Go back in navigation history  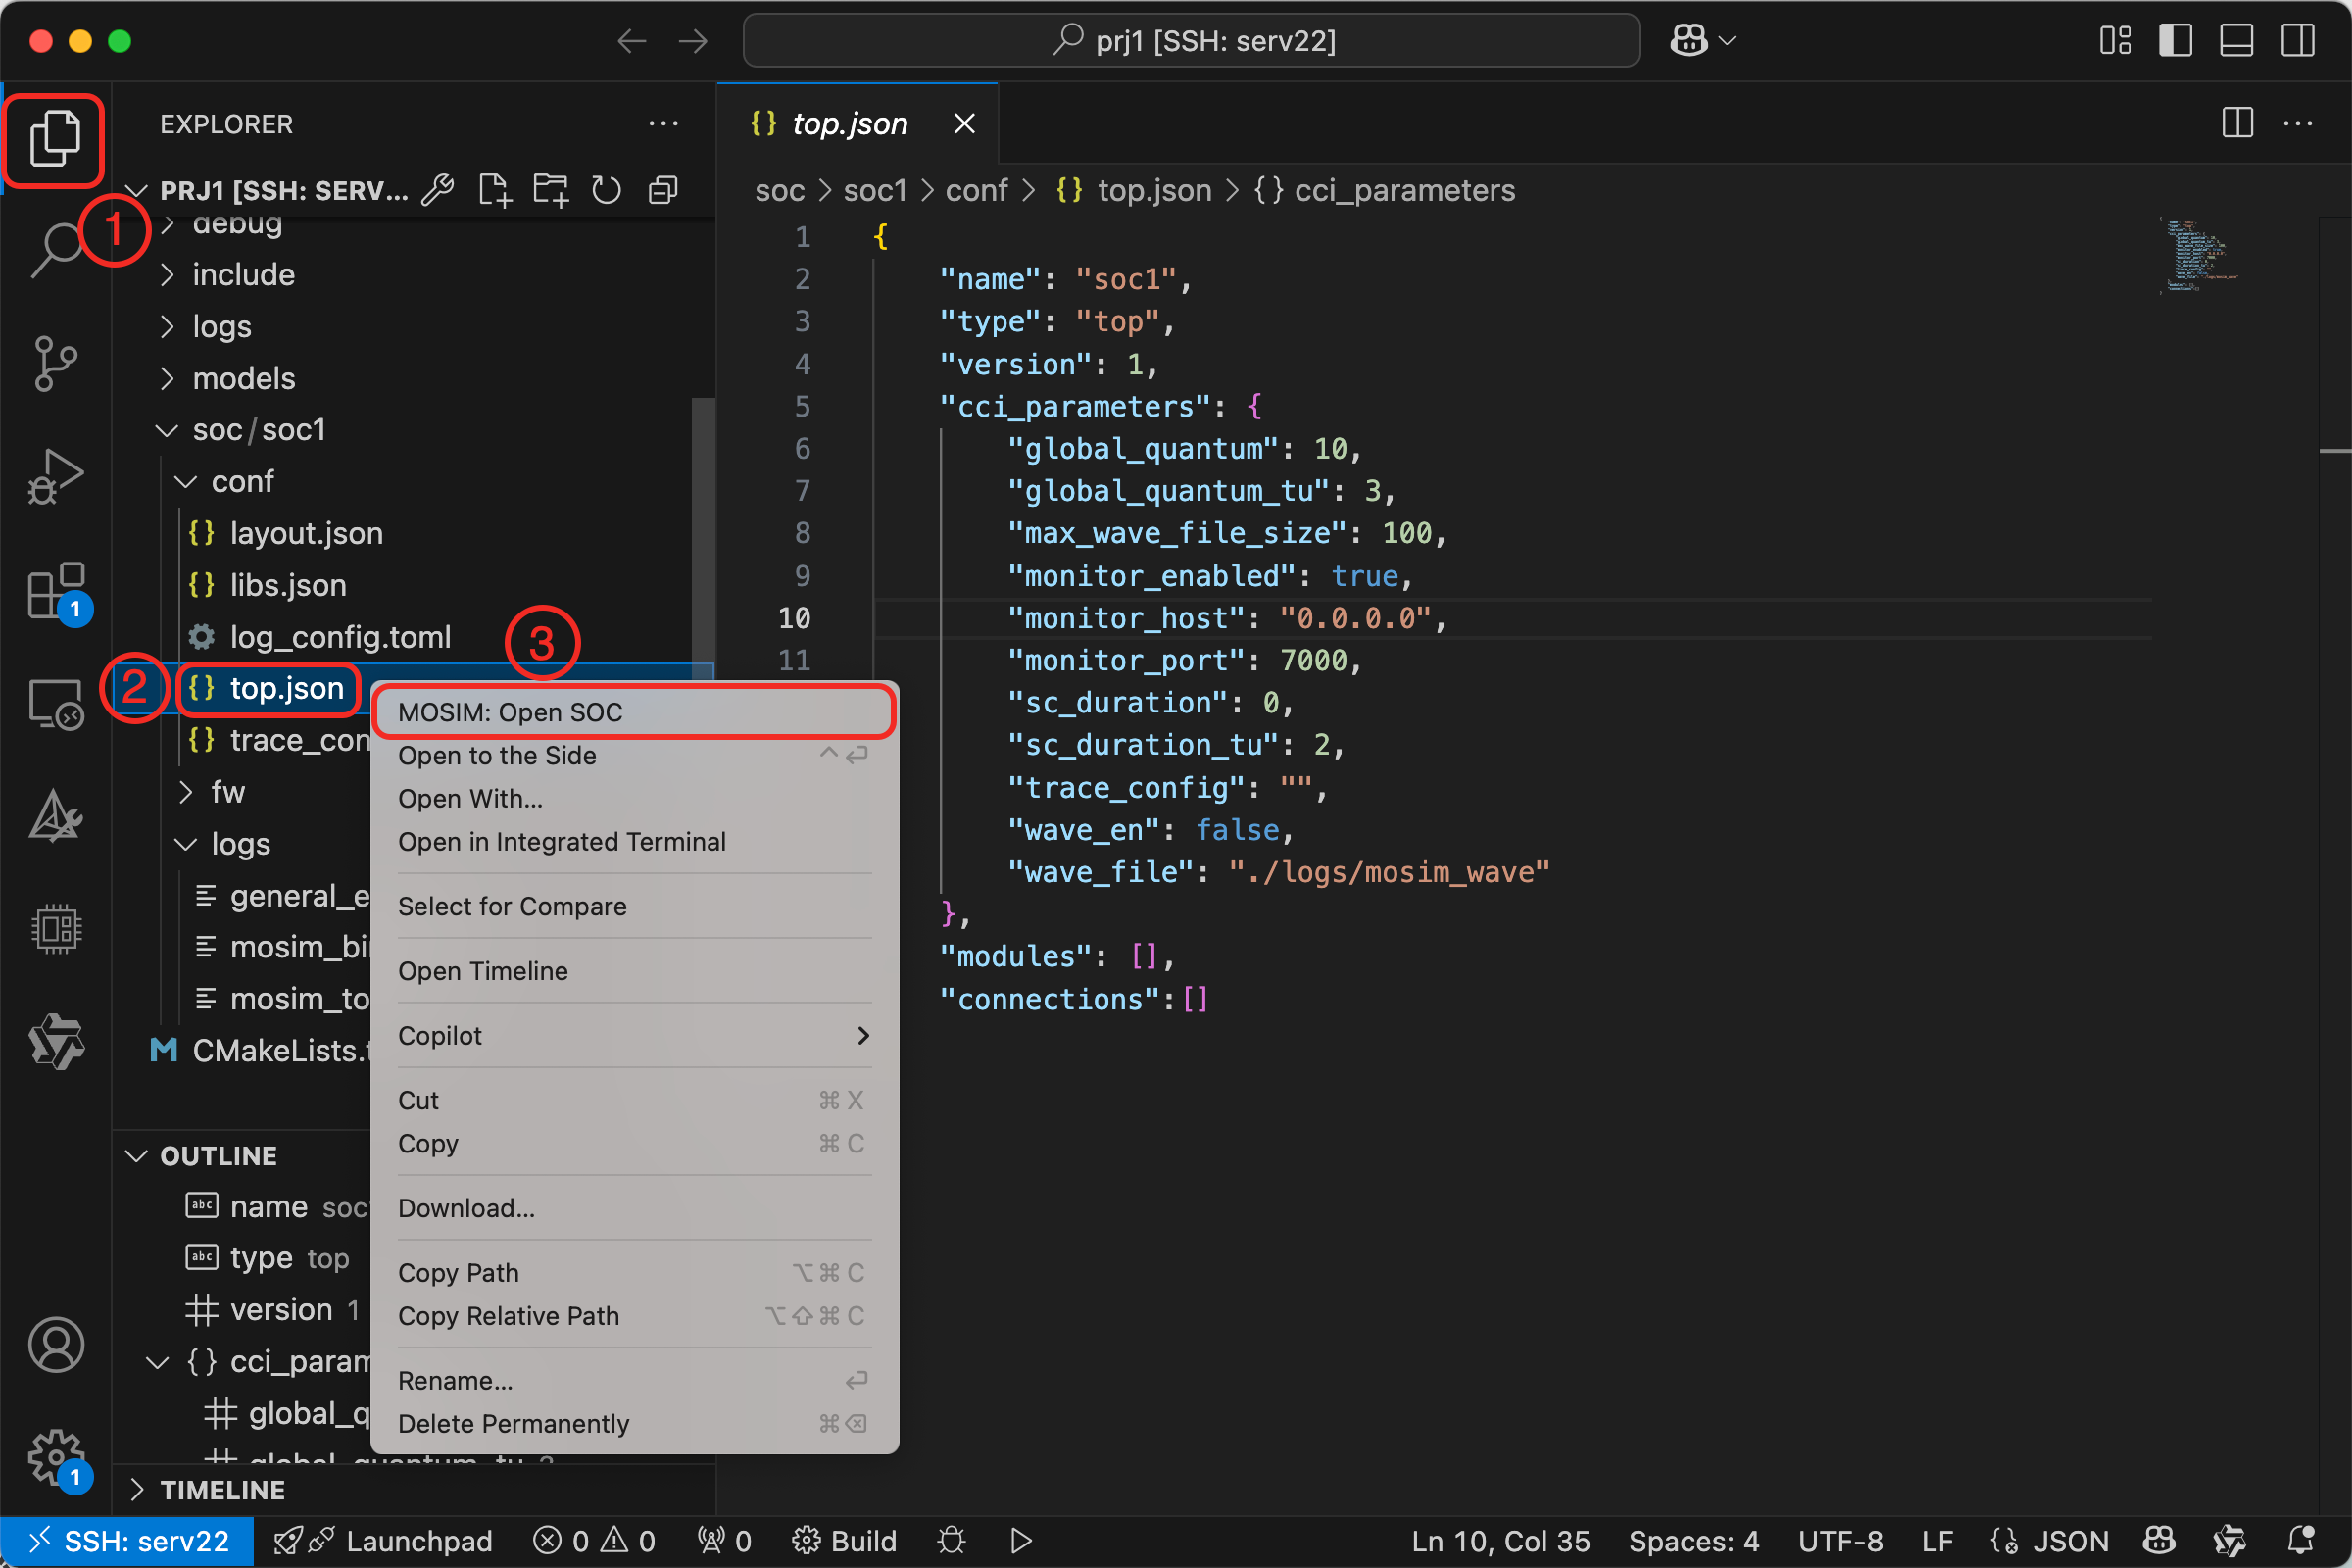[632, 41]
